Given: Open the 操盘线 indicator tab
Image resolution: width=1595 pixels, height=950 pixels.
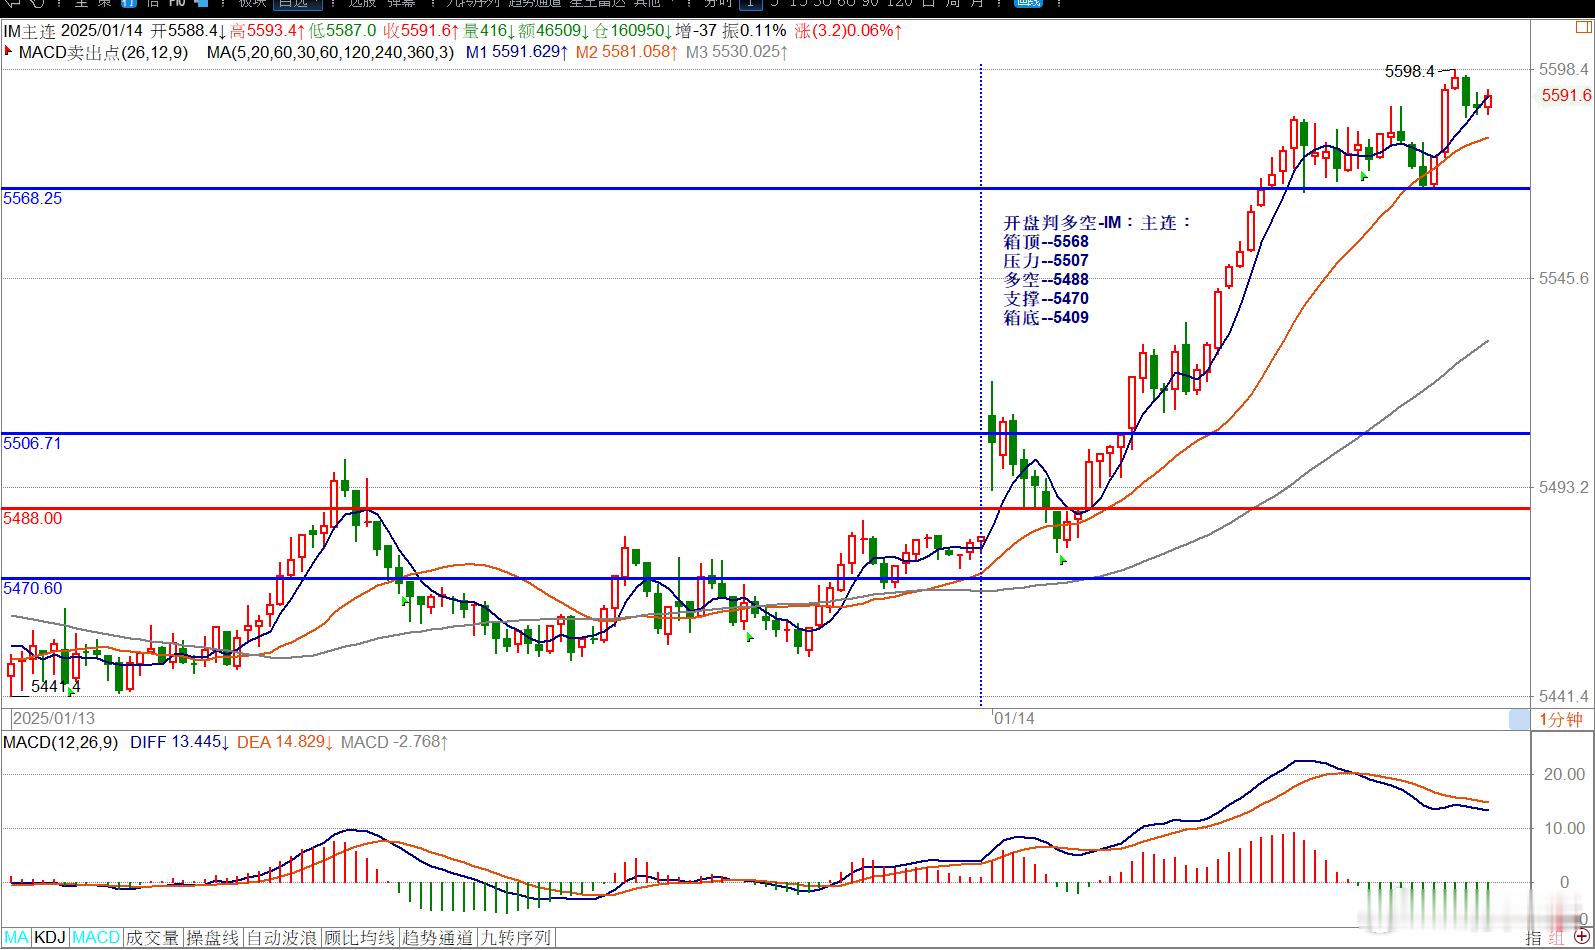Looking at the screenshot, I should [213, 938].
